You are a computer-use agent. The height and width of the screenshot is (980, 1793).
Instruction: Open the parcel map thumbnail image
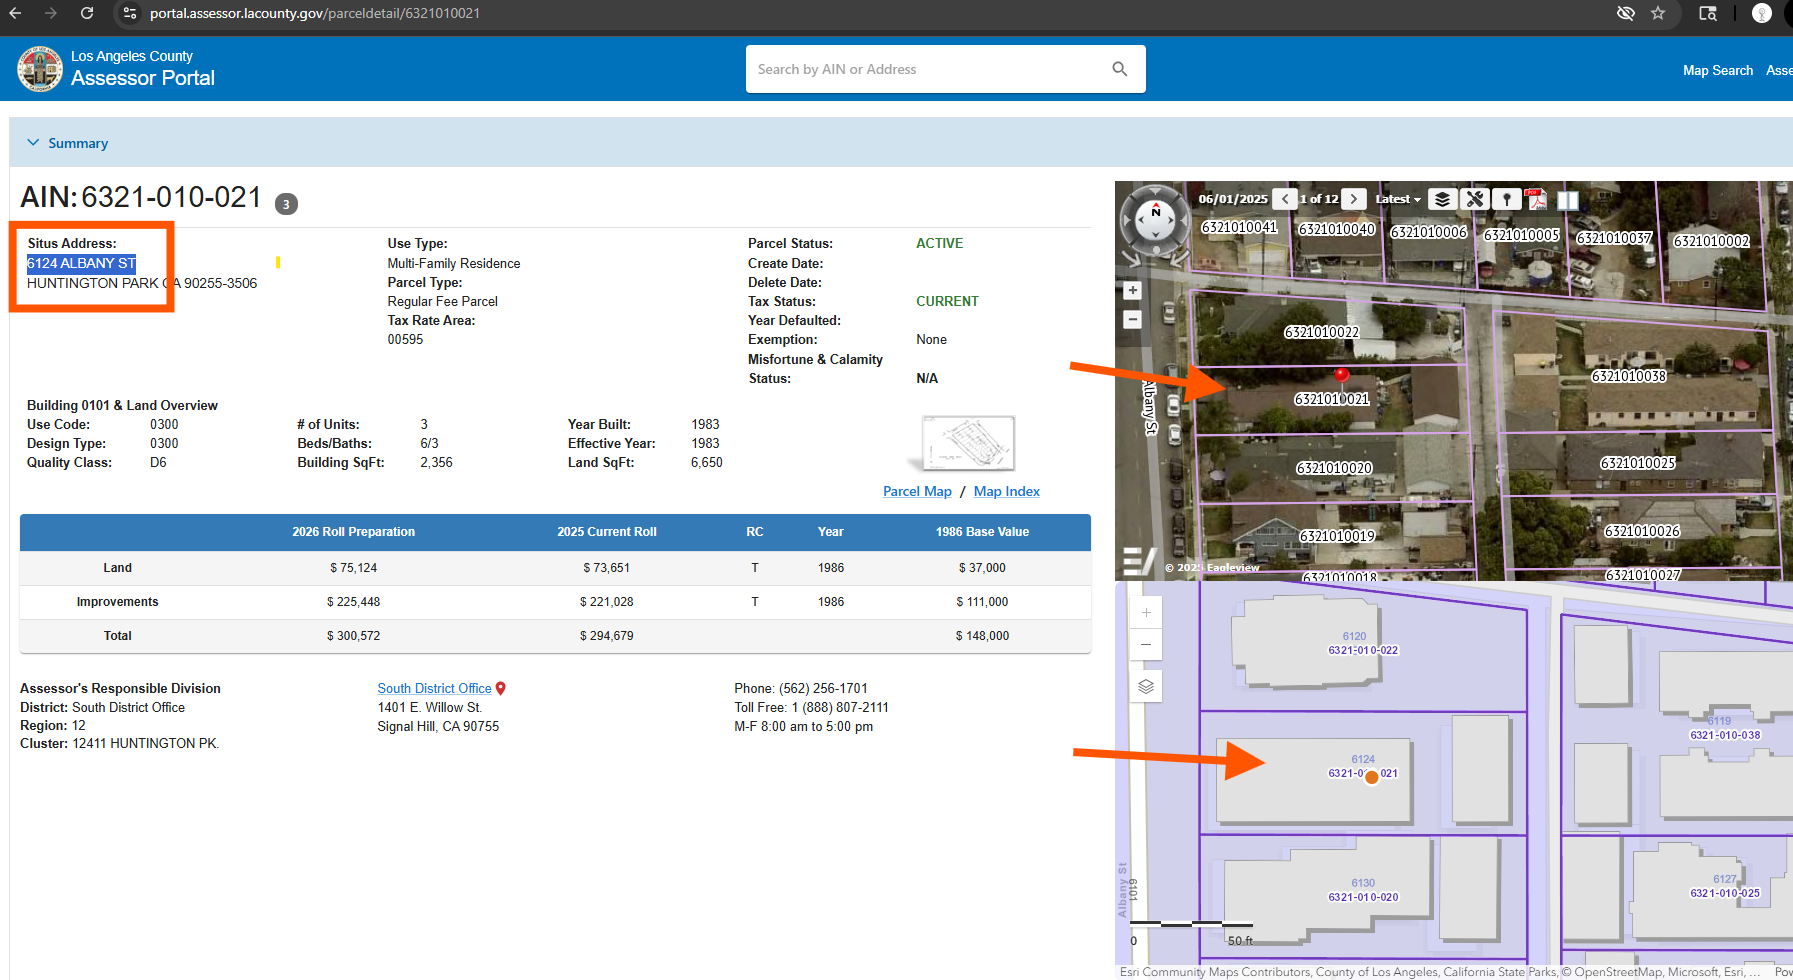tap(967, 443)
